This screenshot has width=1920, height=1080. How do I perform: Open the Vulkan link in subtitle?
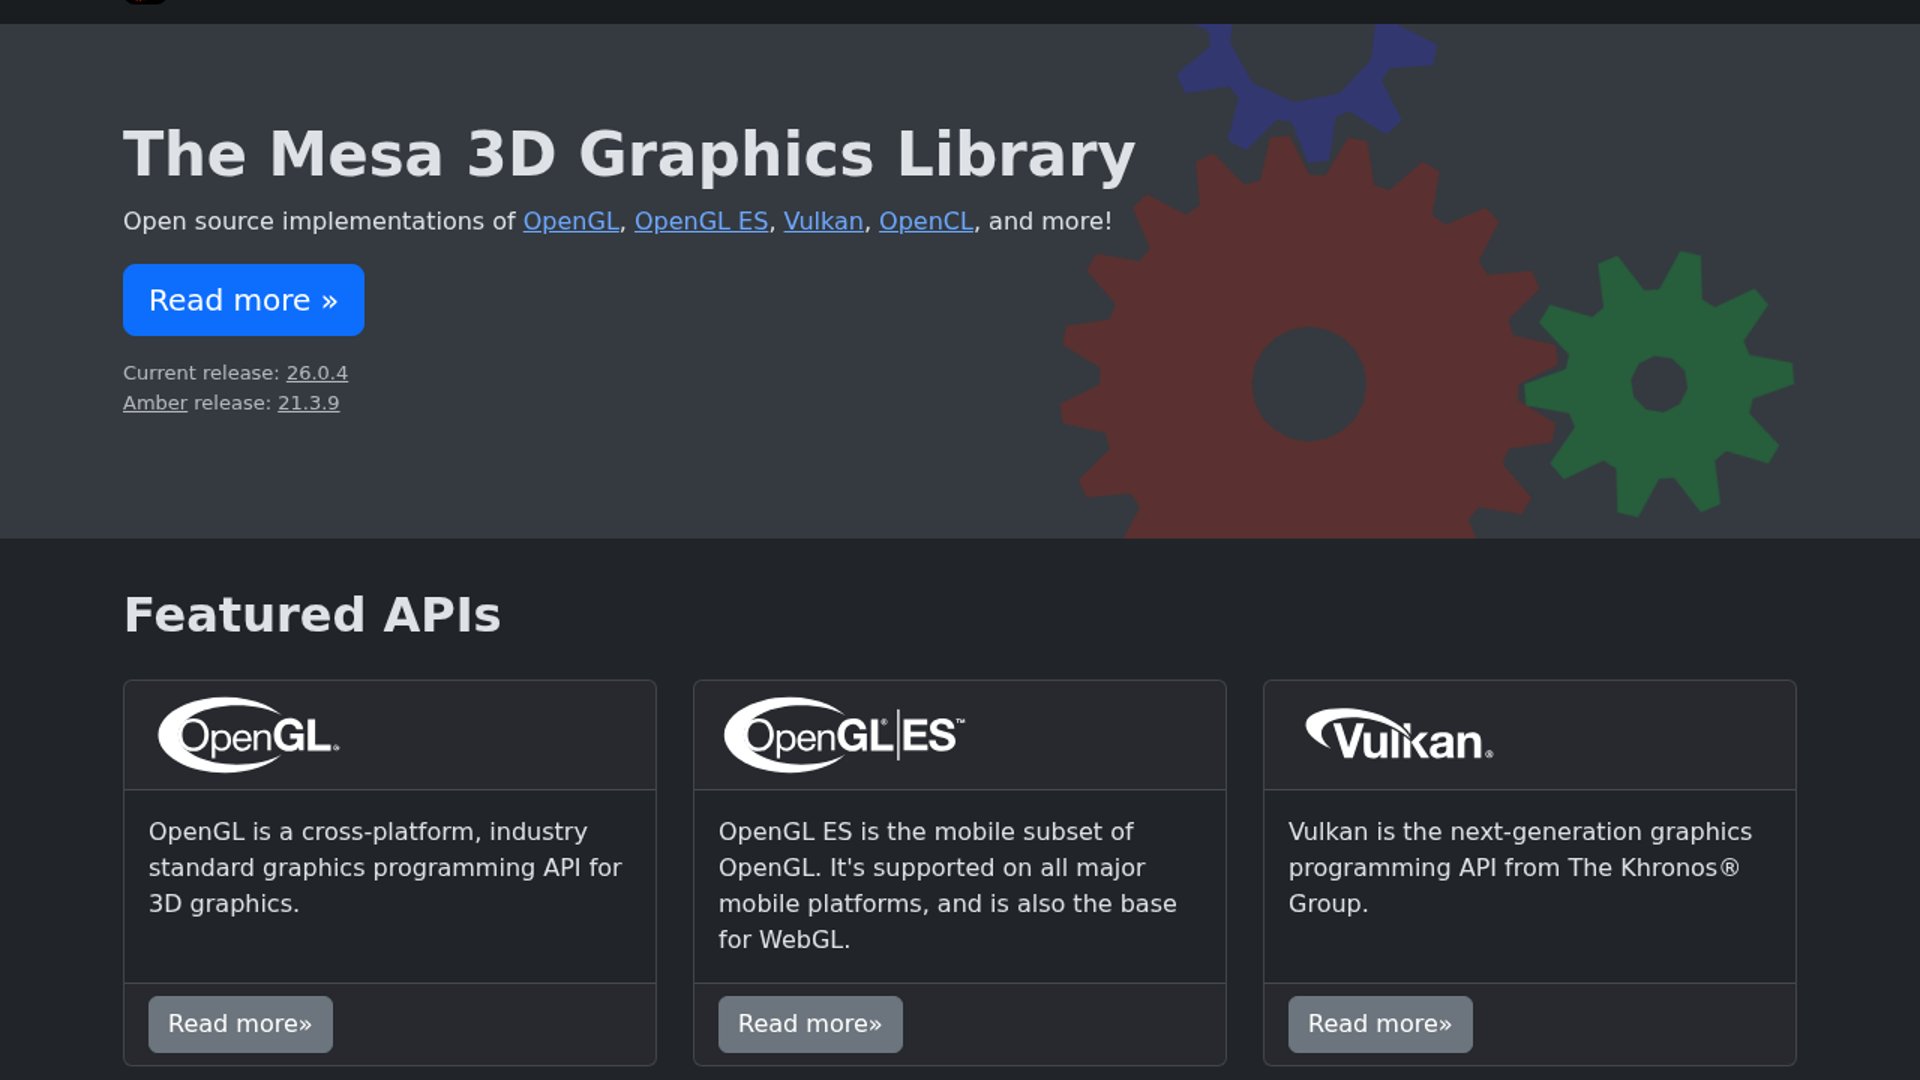(823, 221)
